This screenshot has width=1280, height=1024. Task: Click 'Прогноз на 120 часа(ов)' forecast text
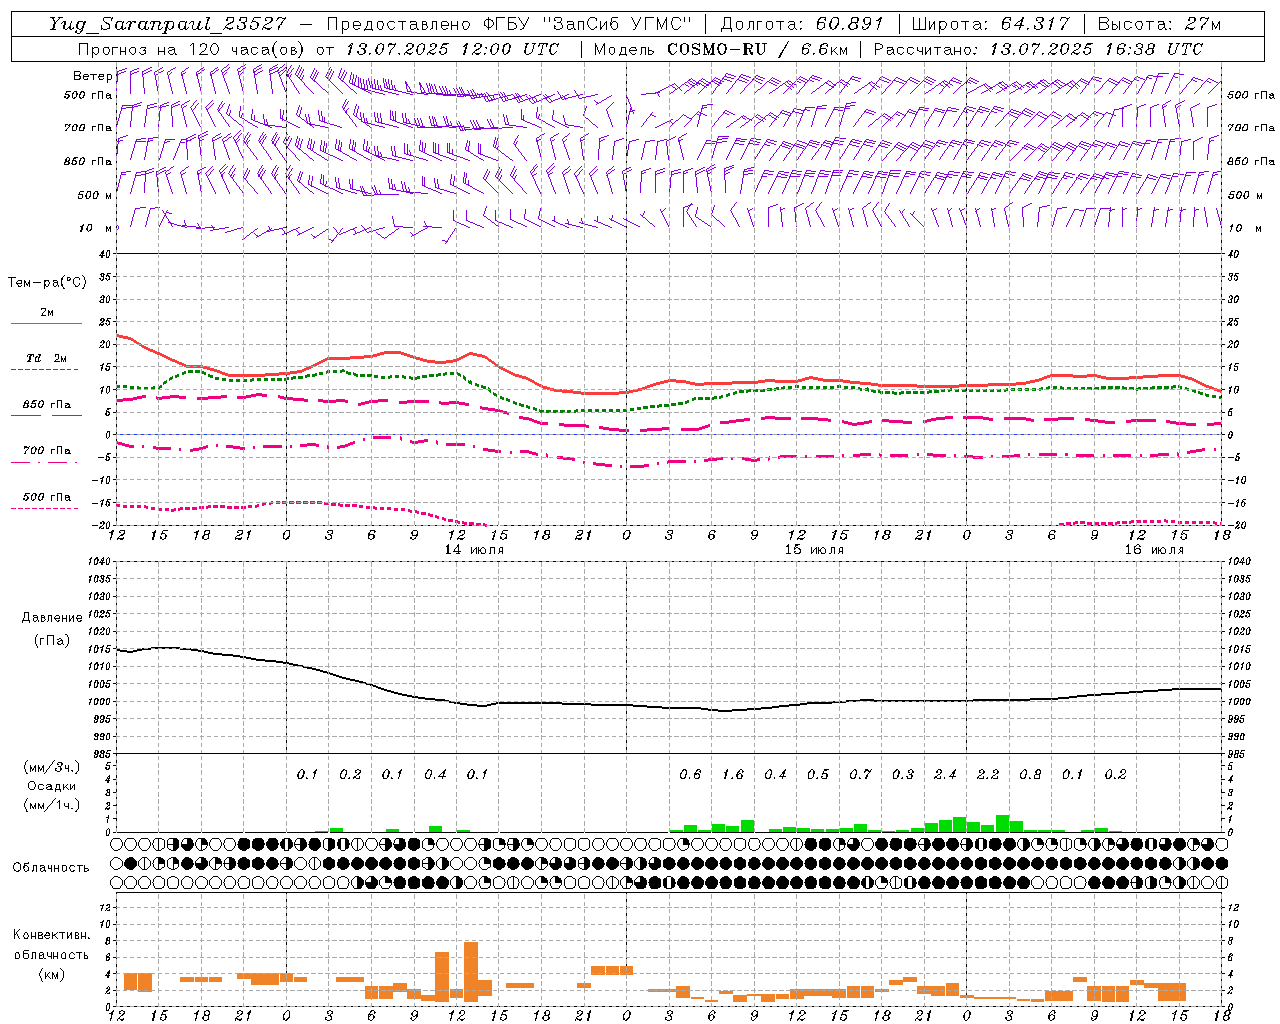192,49
